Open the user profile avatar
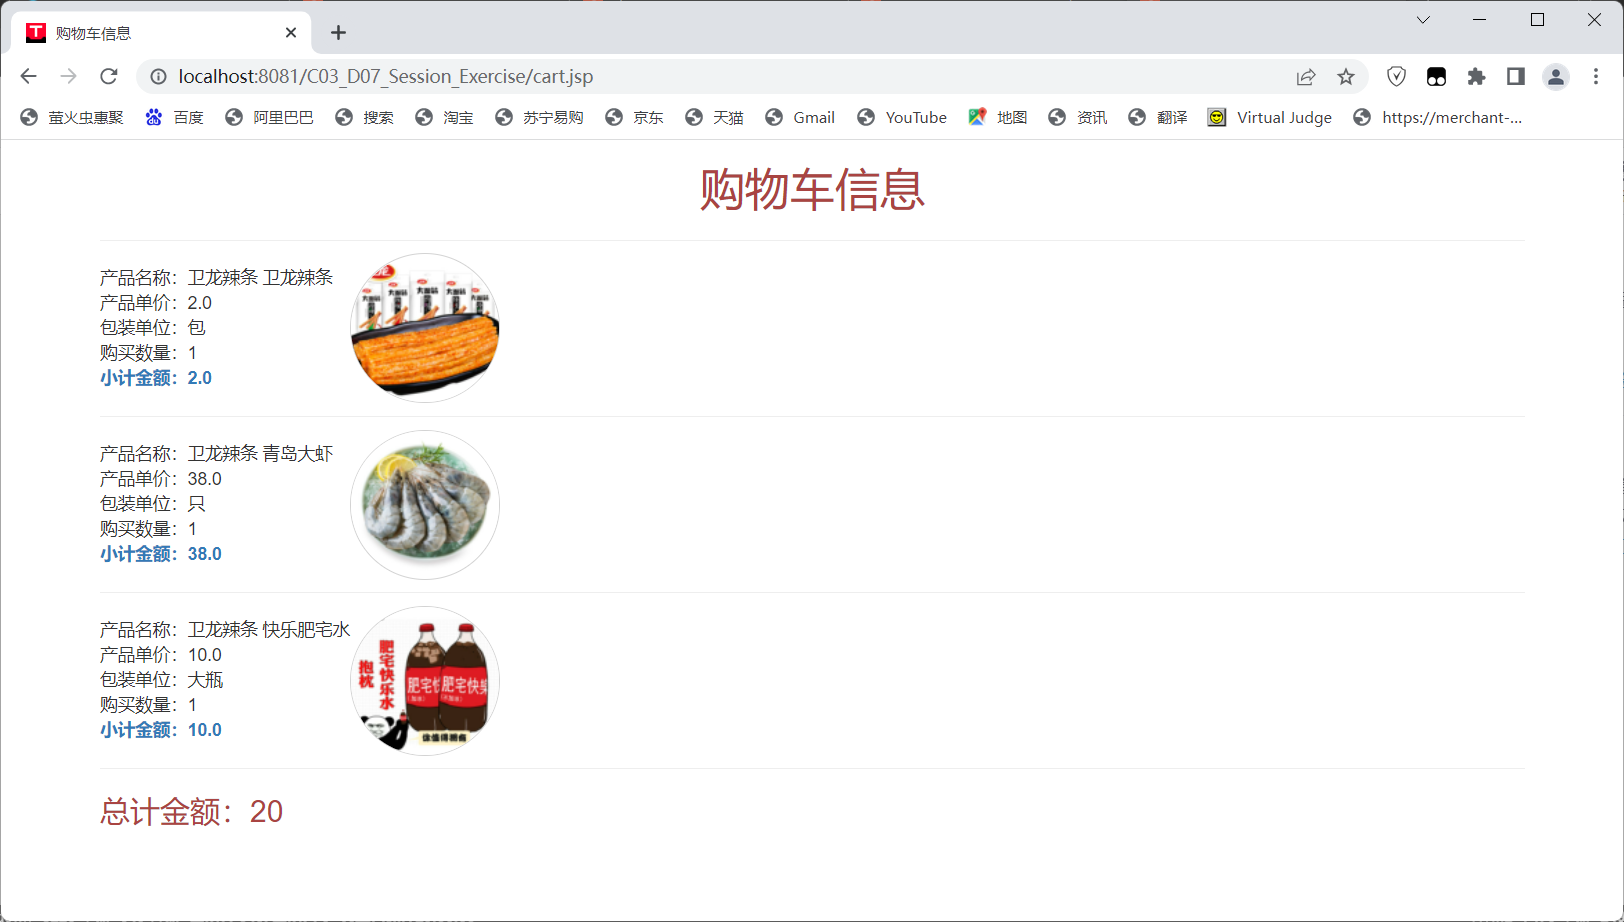This screenshot has height=922, width=1624. 1556,76
